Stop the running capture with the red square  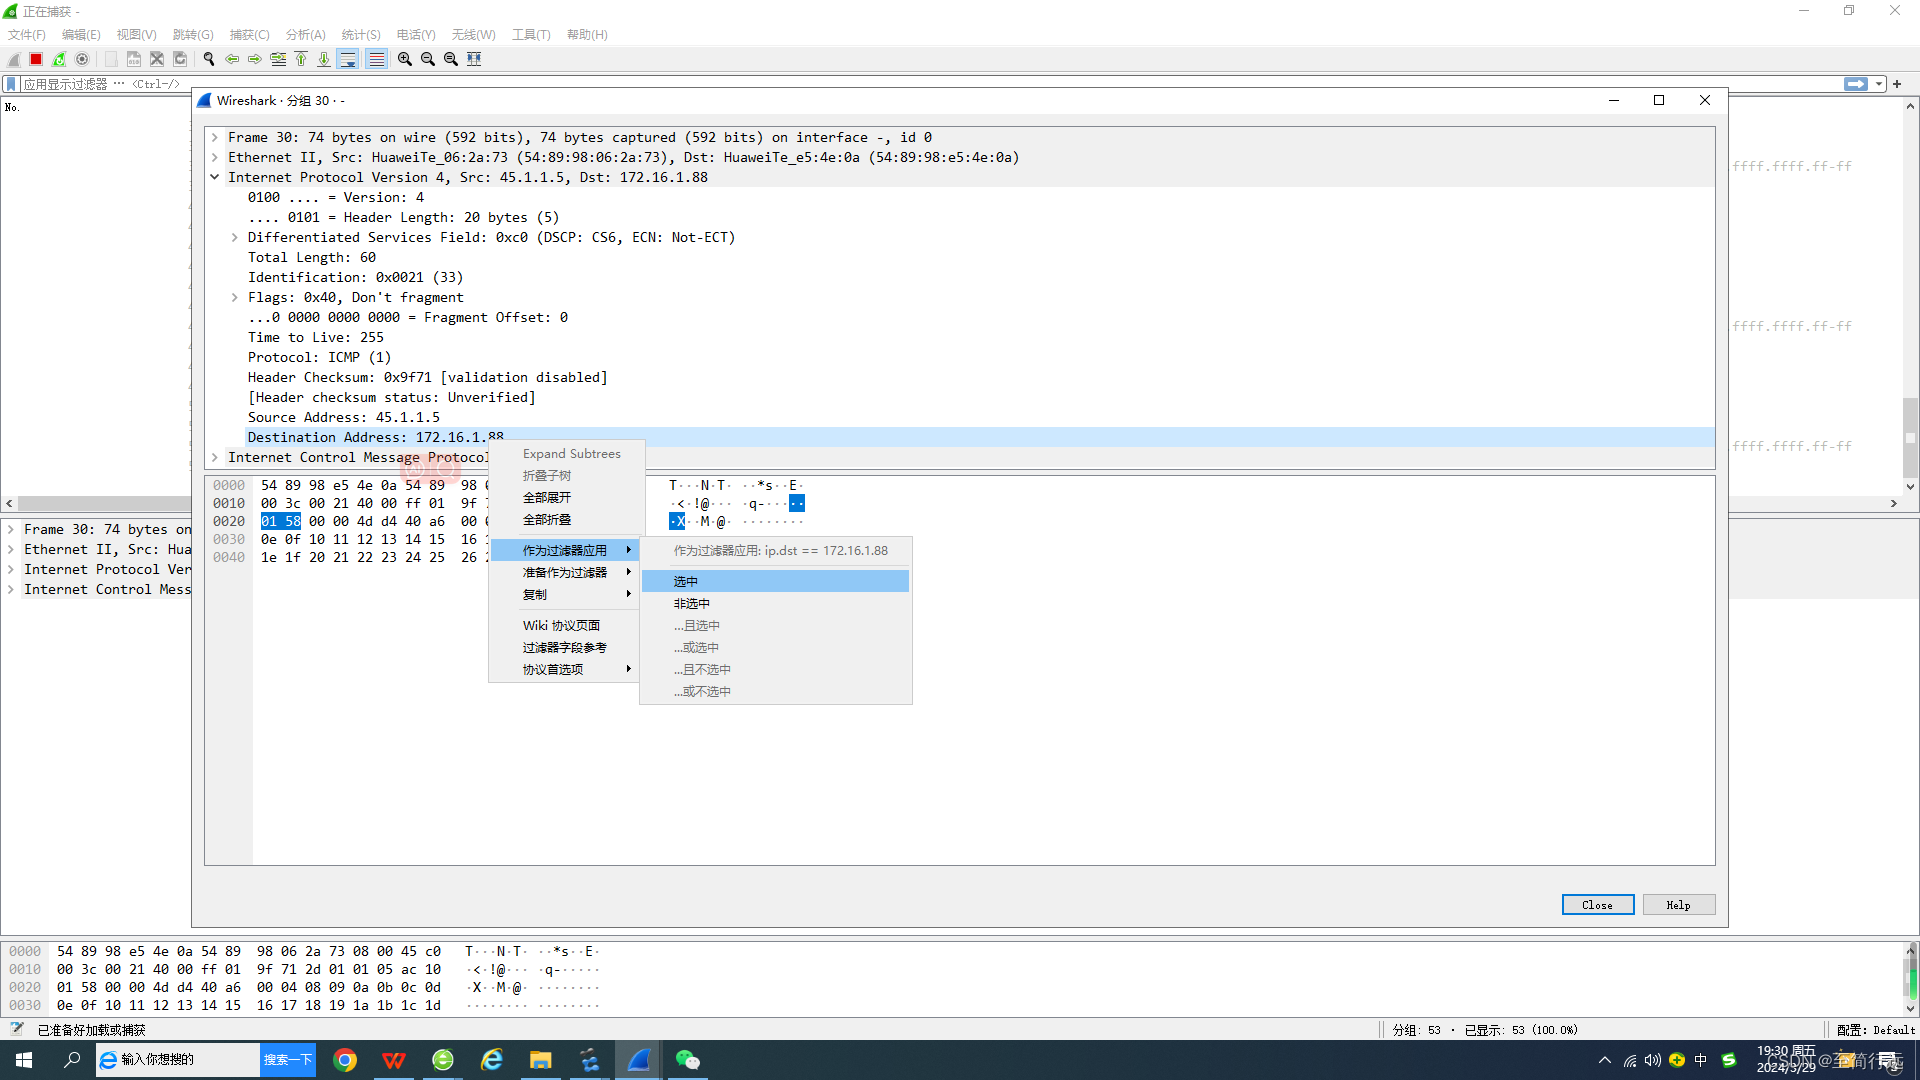click(36, 59)
